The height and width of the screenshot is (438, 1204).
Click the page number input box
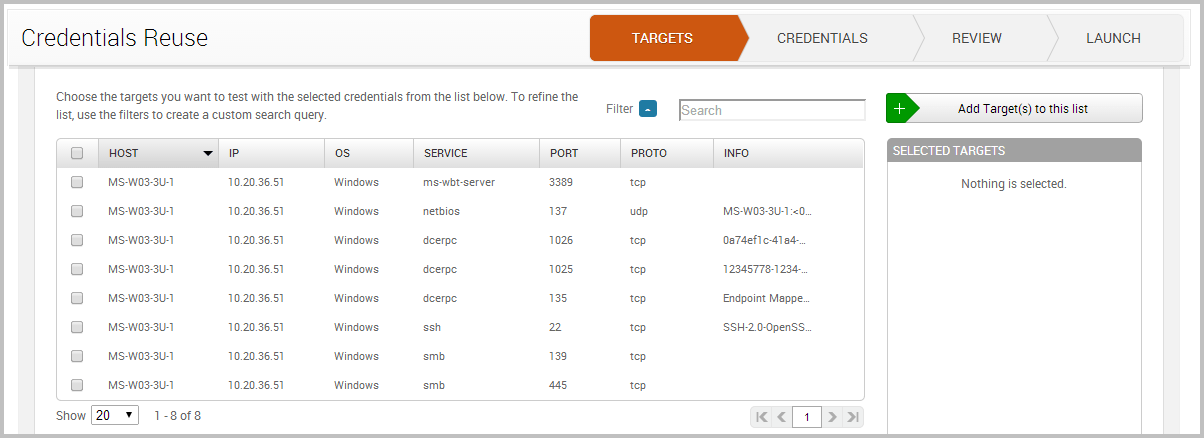pyautogui.click(x=806, y=416)
